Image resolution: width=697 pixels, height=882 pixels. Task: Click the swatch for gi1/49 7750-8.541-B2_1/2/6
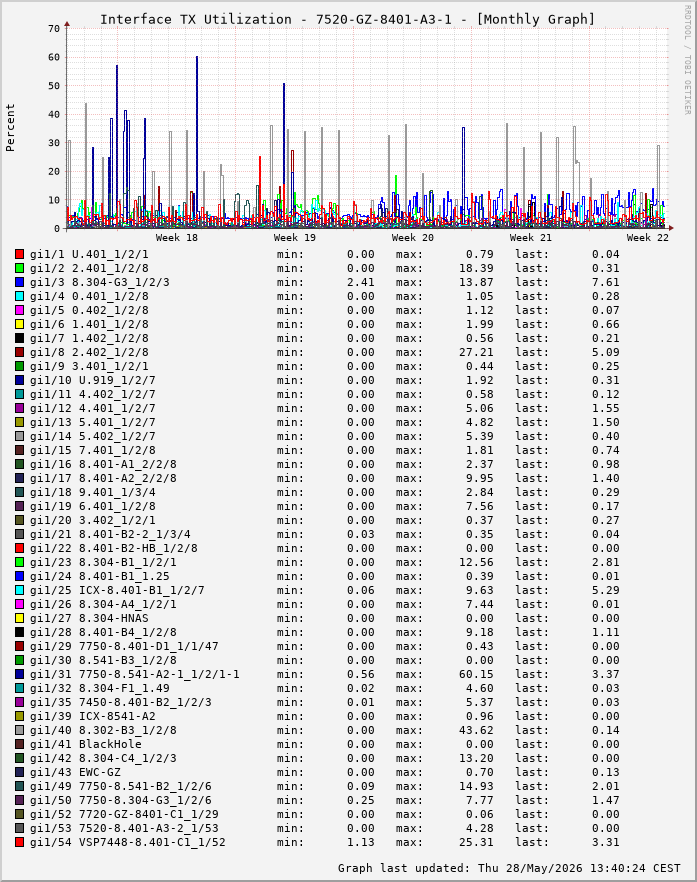pyautogui.click(x=19, y=786)
